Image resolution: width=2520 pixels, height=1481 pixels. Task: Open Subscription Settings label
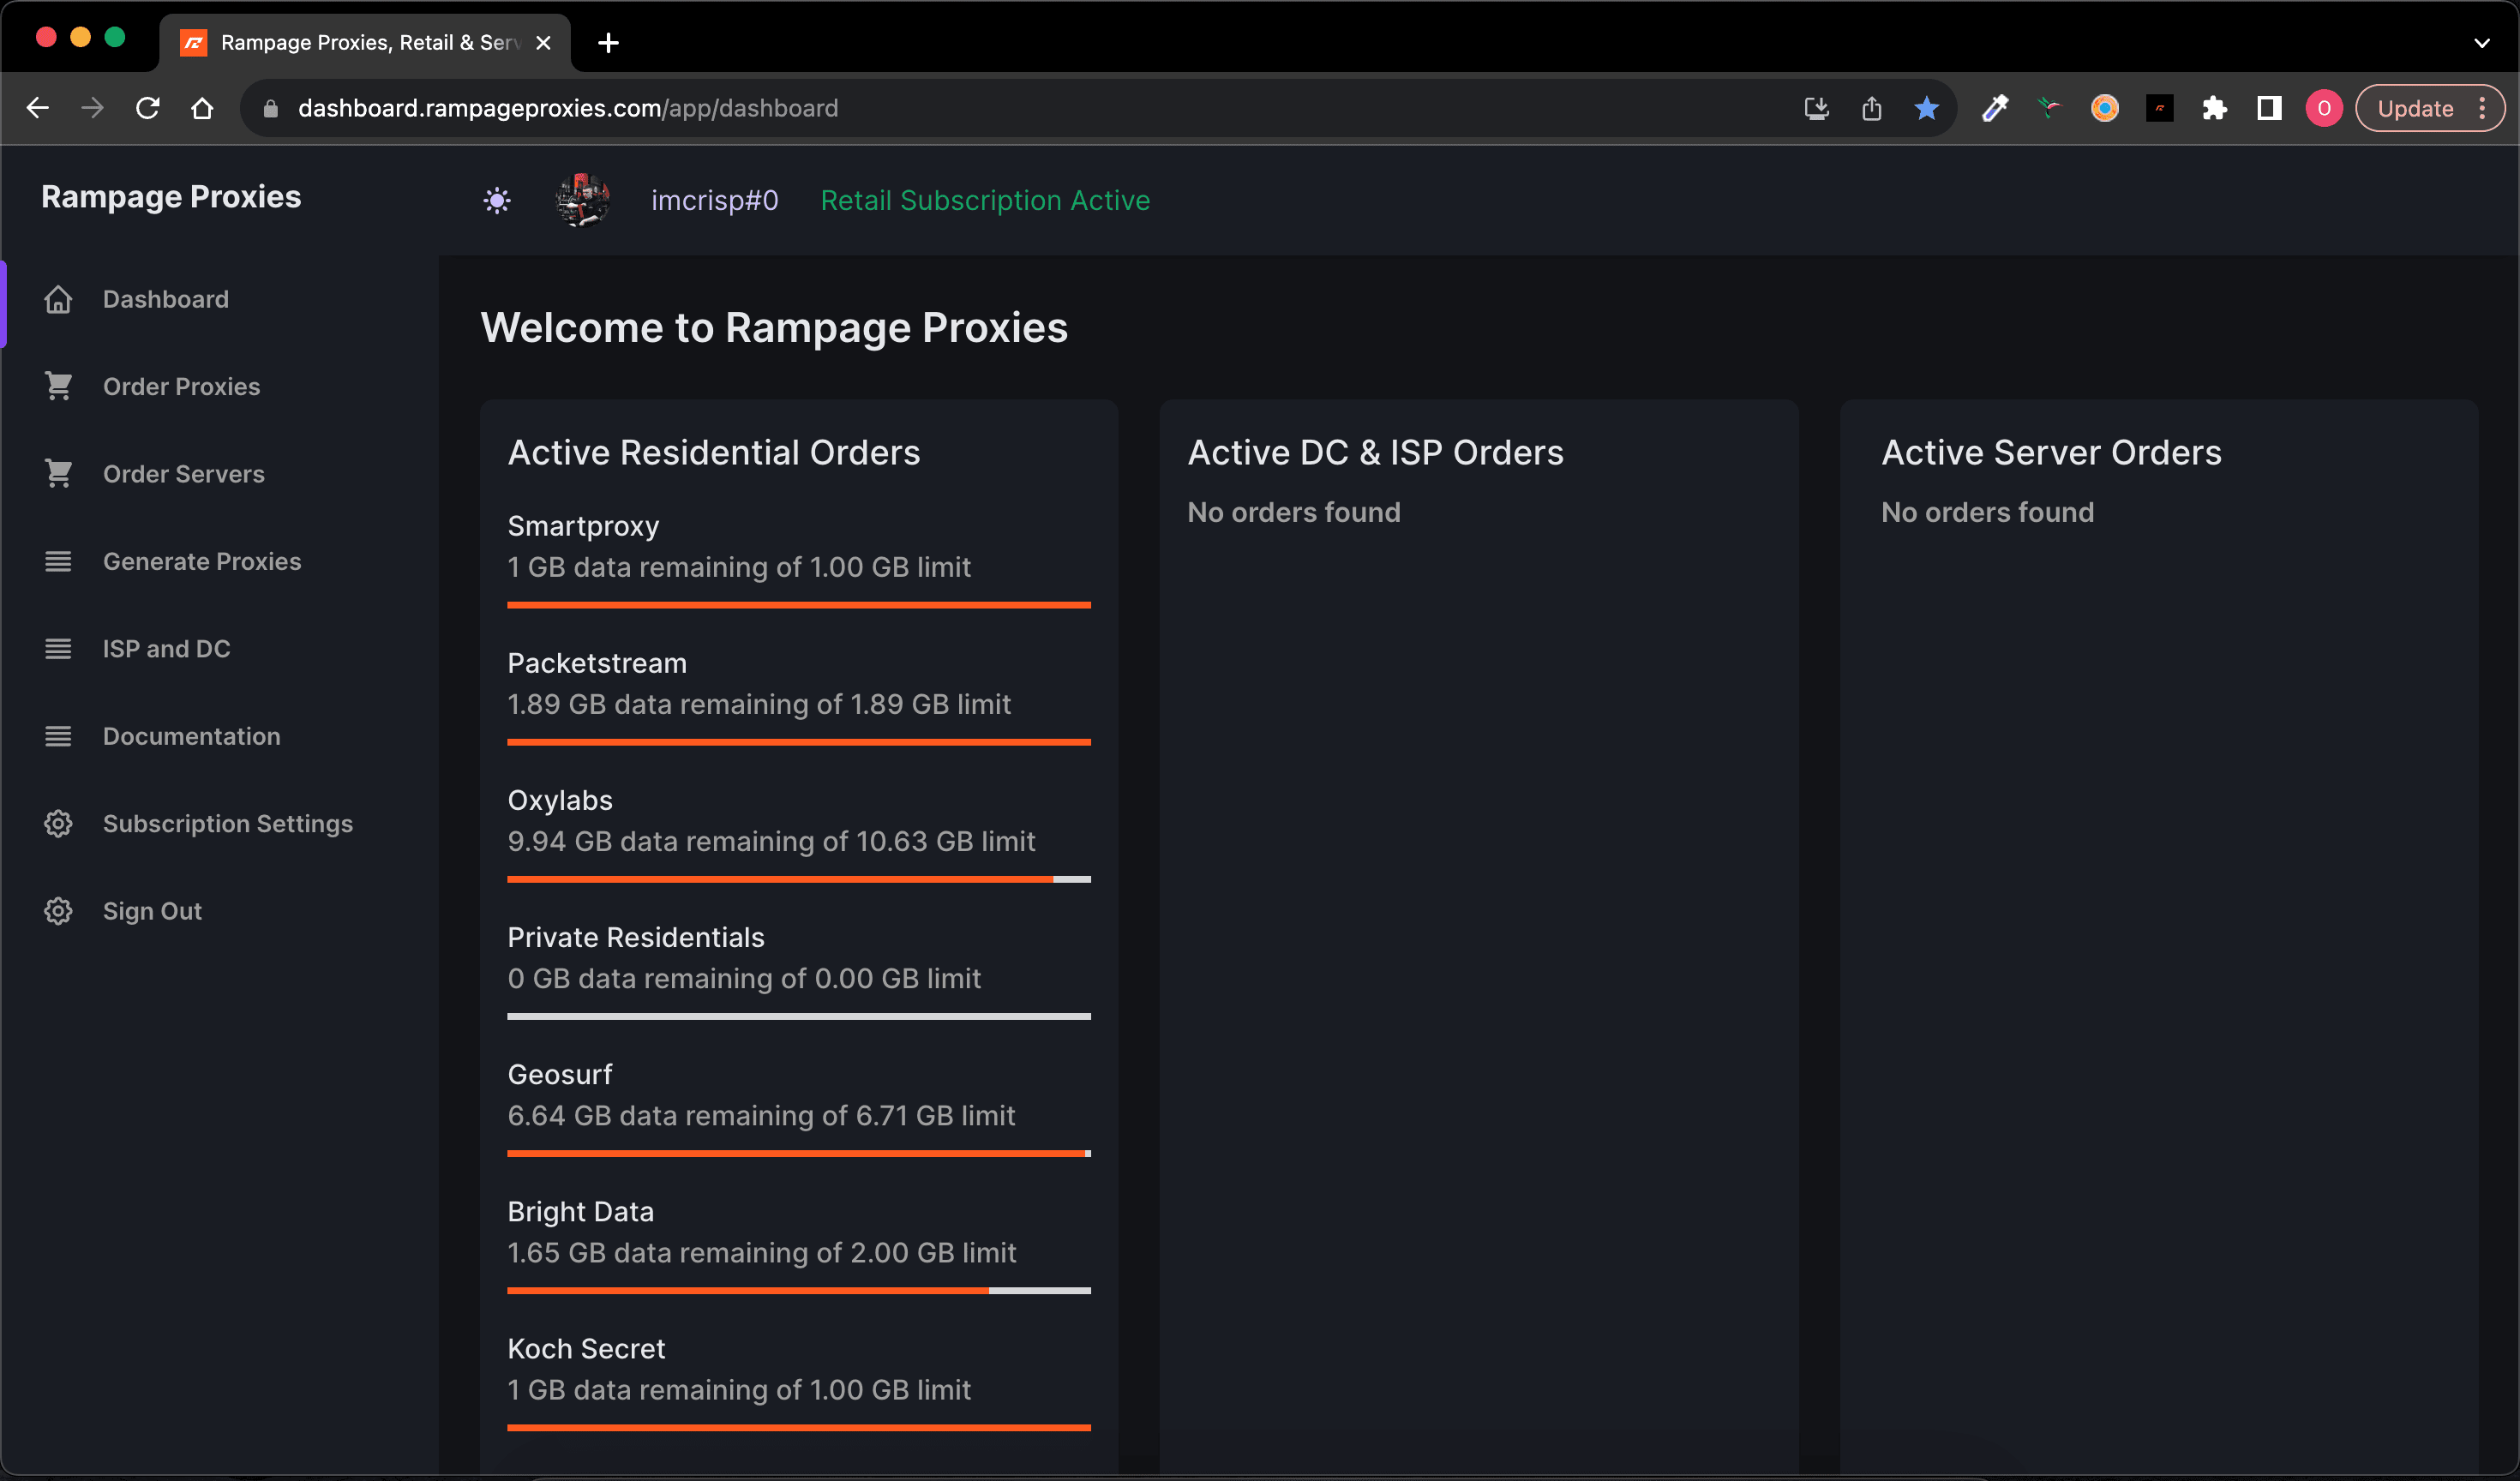[x=228, y=824]
